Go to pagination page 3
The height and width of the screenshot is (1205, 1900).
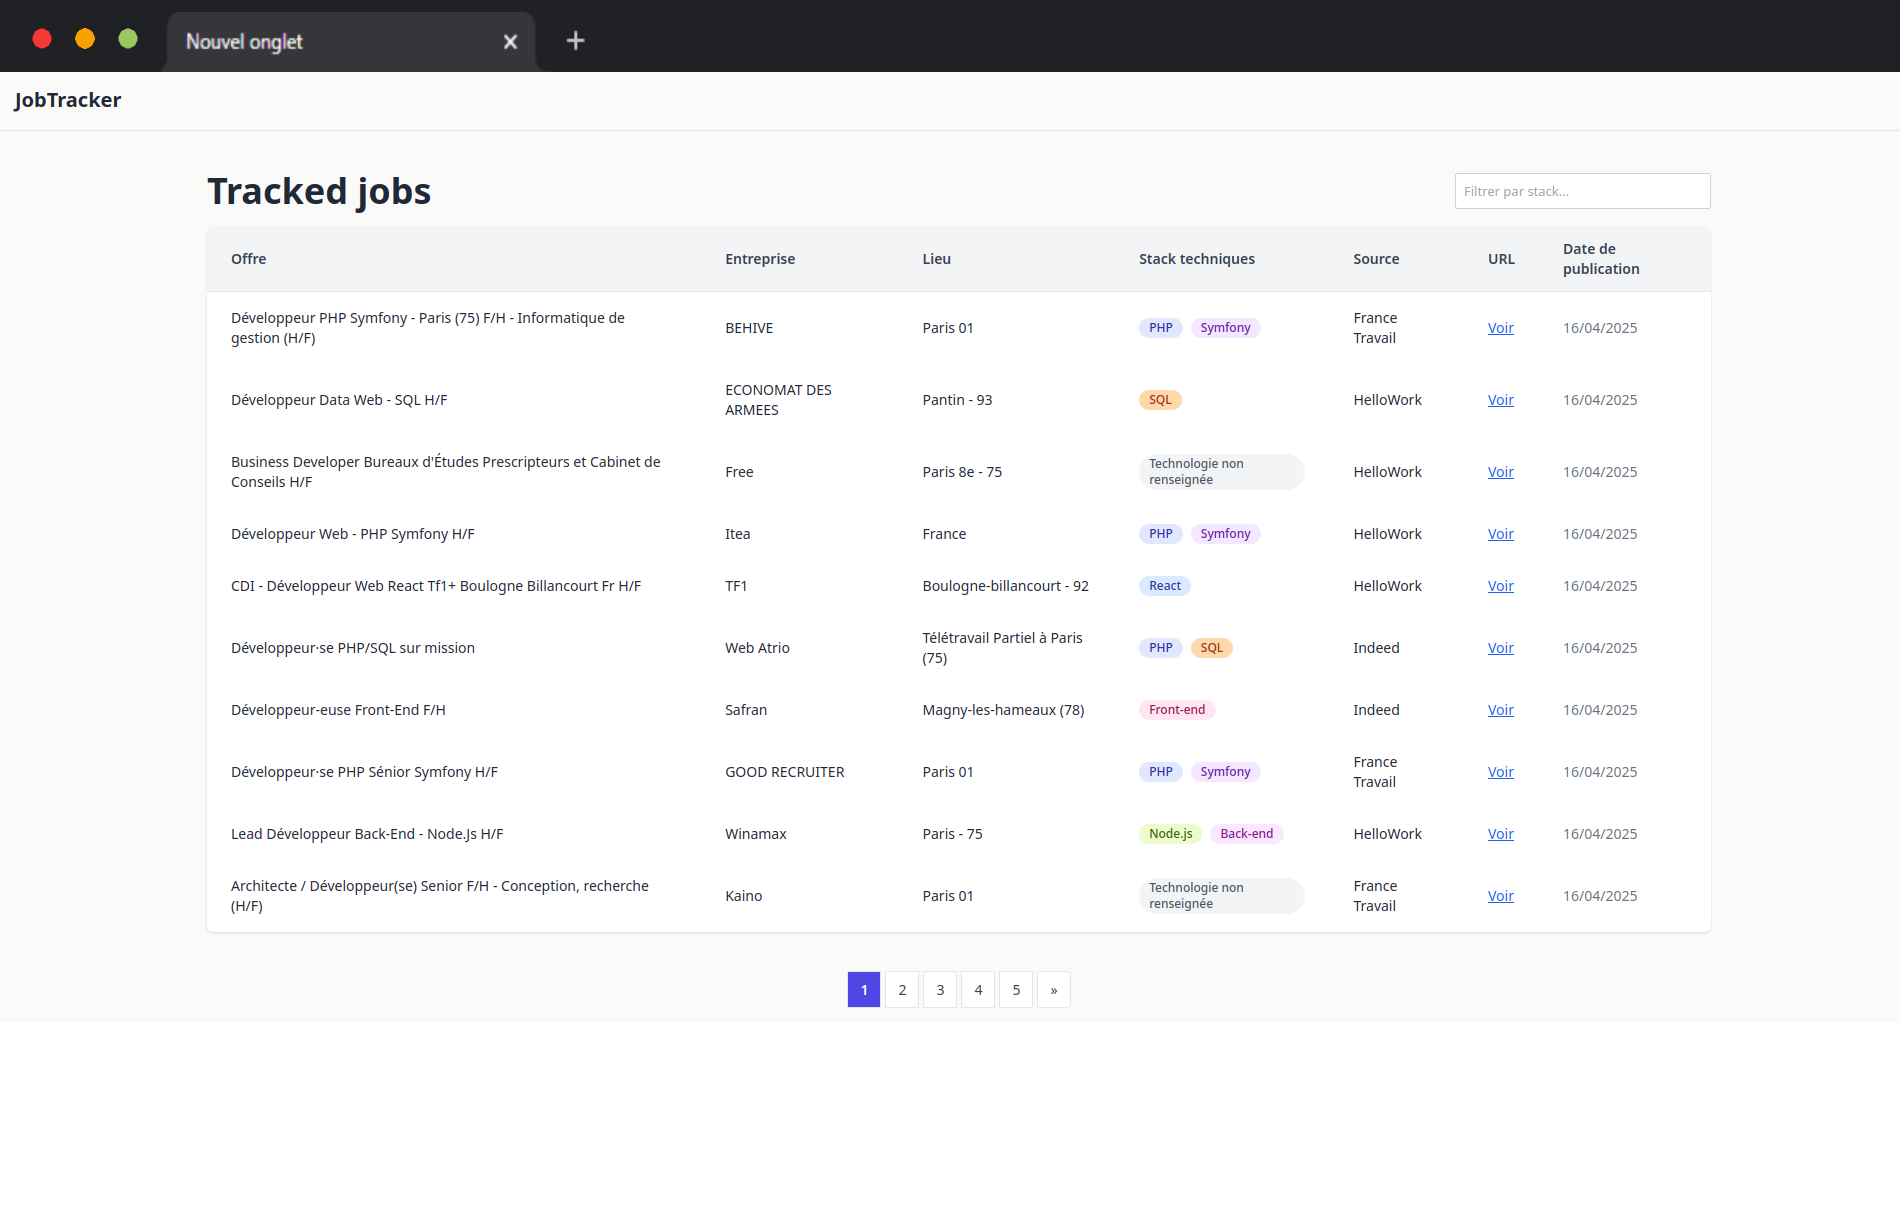click(x=940, y=990)
